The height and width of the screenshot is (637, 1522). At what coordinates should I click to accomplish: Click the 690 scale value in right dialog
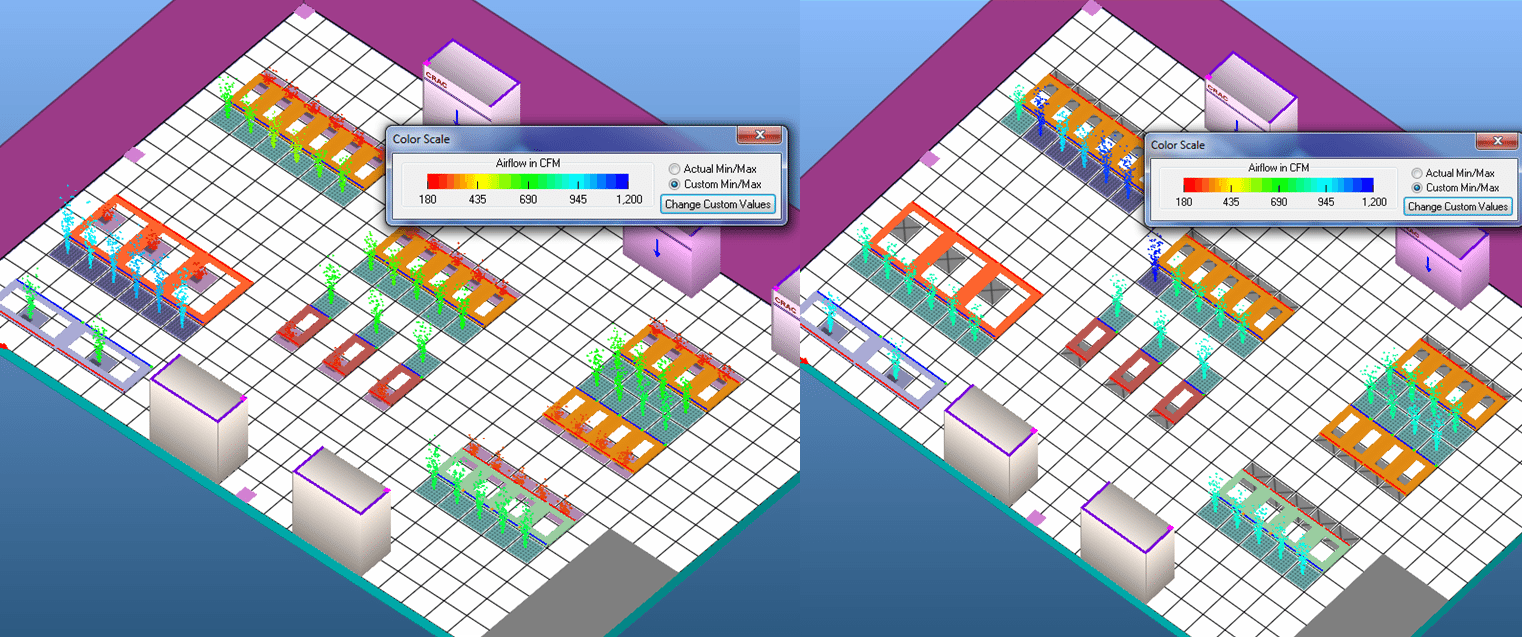[1279, 202]
